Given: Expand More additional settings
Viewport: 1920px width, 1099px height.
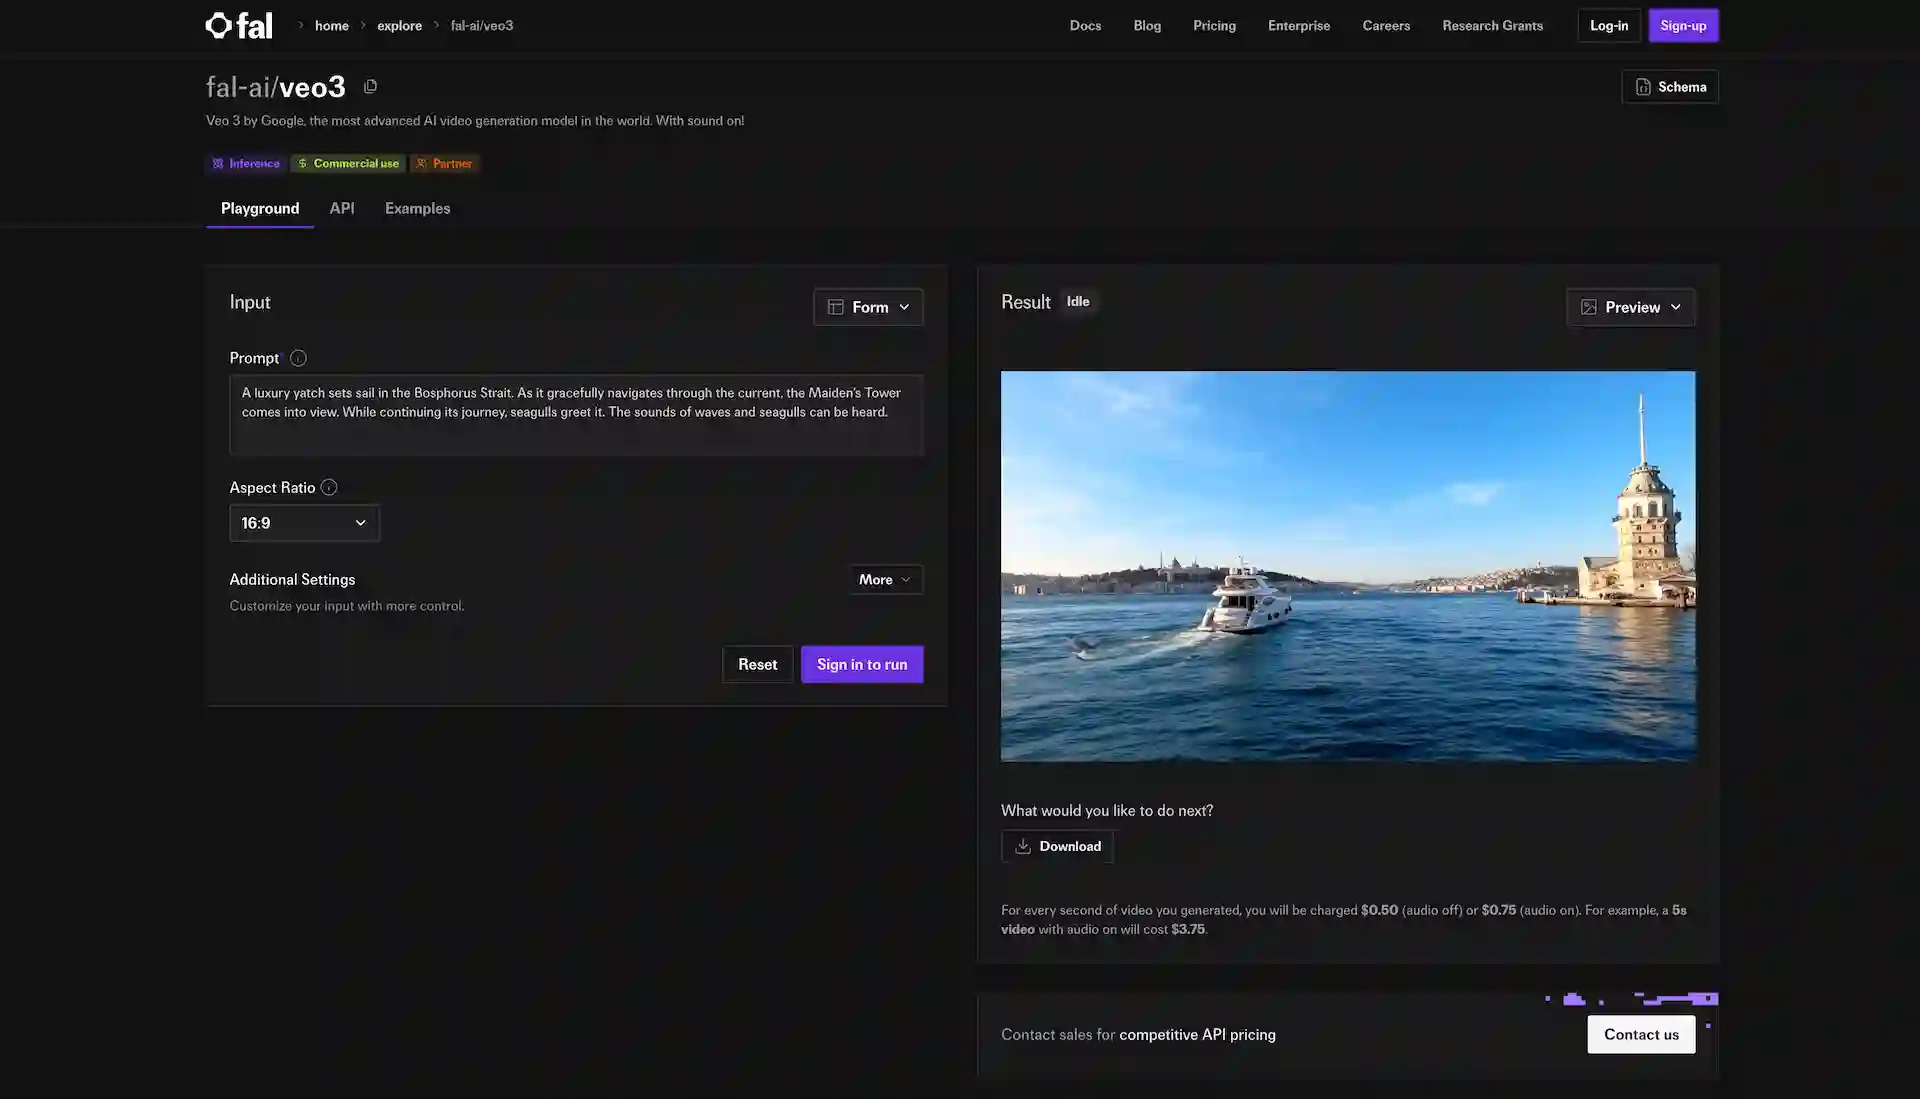Looking at the screenshot, I should tap(885, 580).
